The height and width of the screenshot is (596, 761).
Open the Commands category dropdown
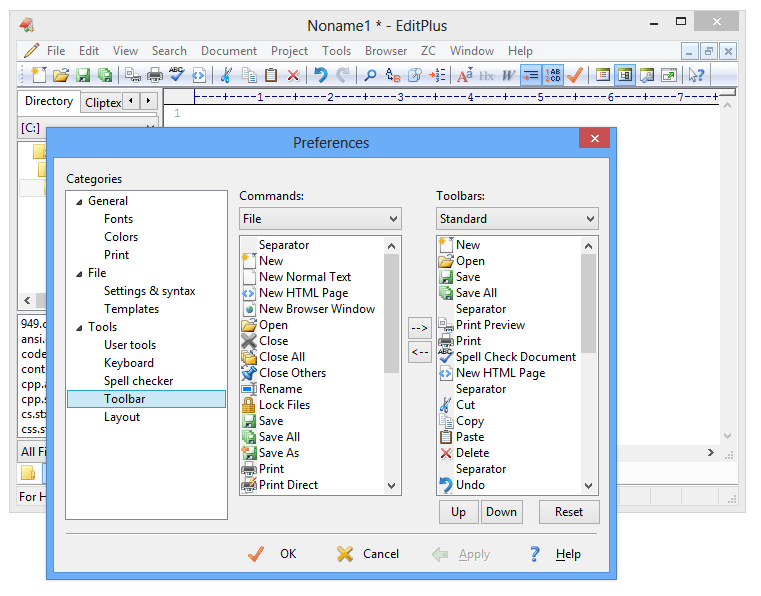(320, 219)
